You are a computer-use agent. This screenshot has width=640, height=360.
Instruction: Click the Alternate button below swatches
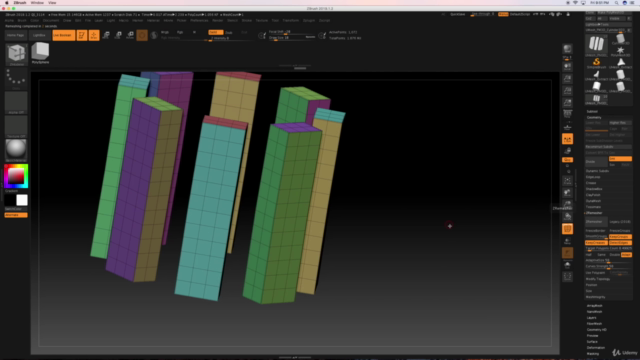[16, 215]
